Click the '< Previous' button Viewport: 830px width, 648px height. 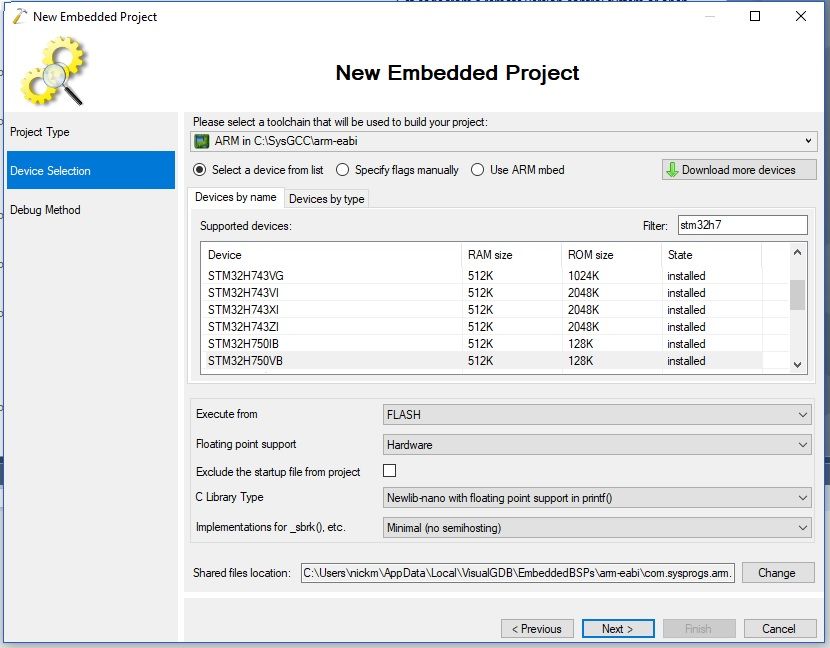(x=537, y=629)
